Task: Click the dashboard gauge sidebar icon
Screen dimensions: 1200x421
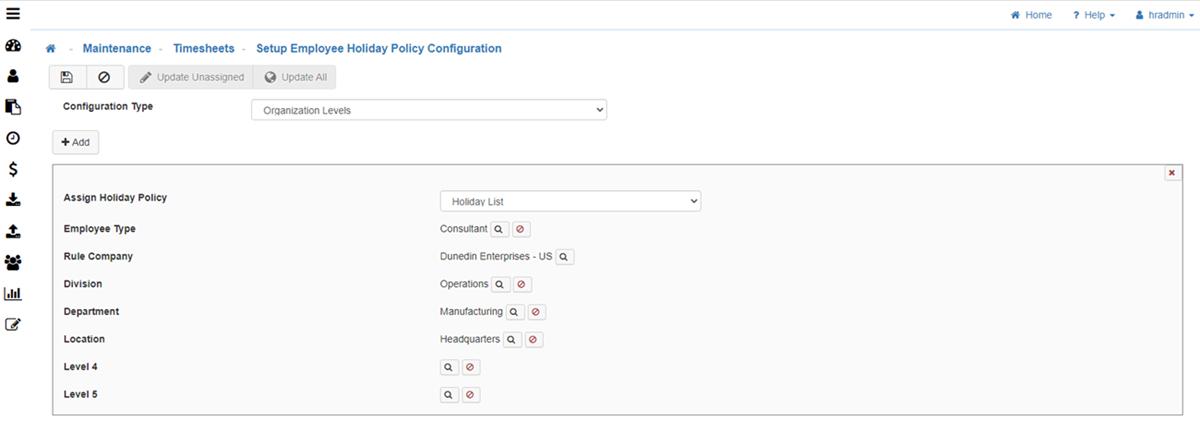Action: (14, 47)
